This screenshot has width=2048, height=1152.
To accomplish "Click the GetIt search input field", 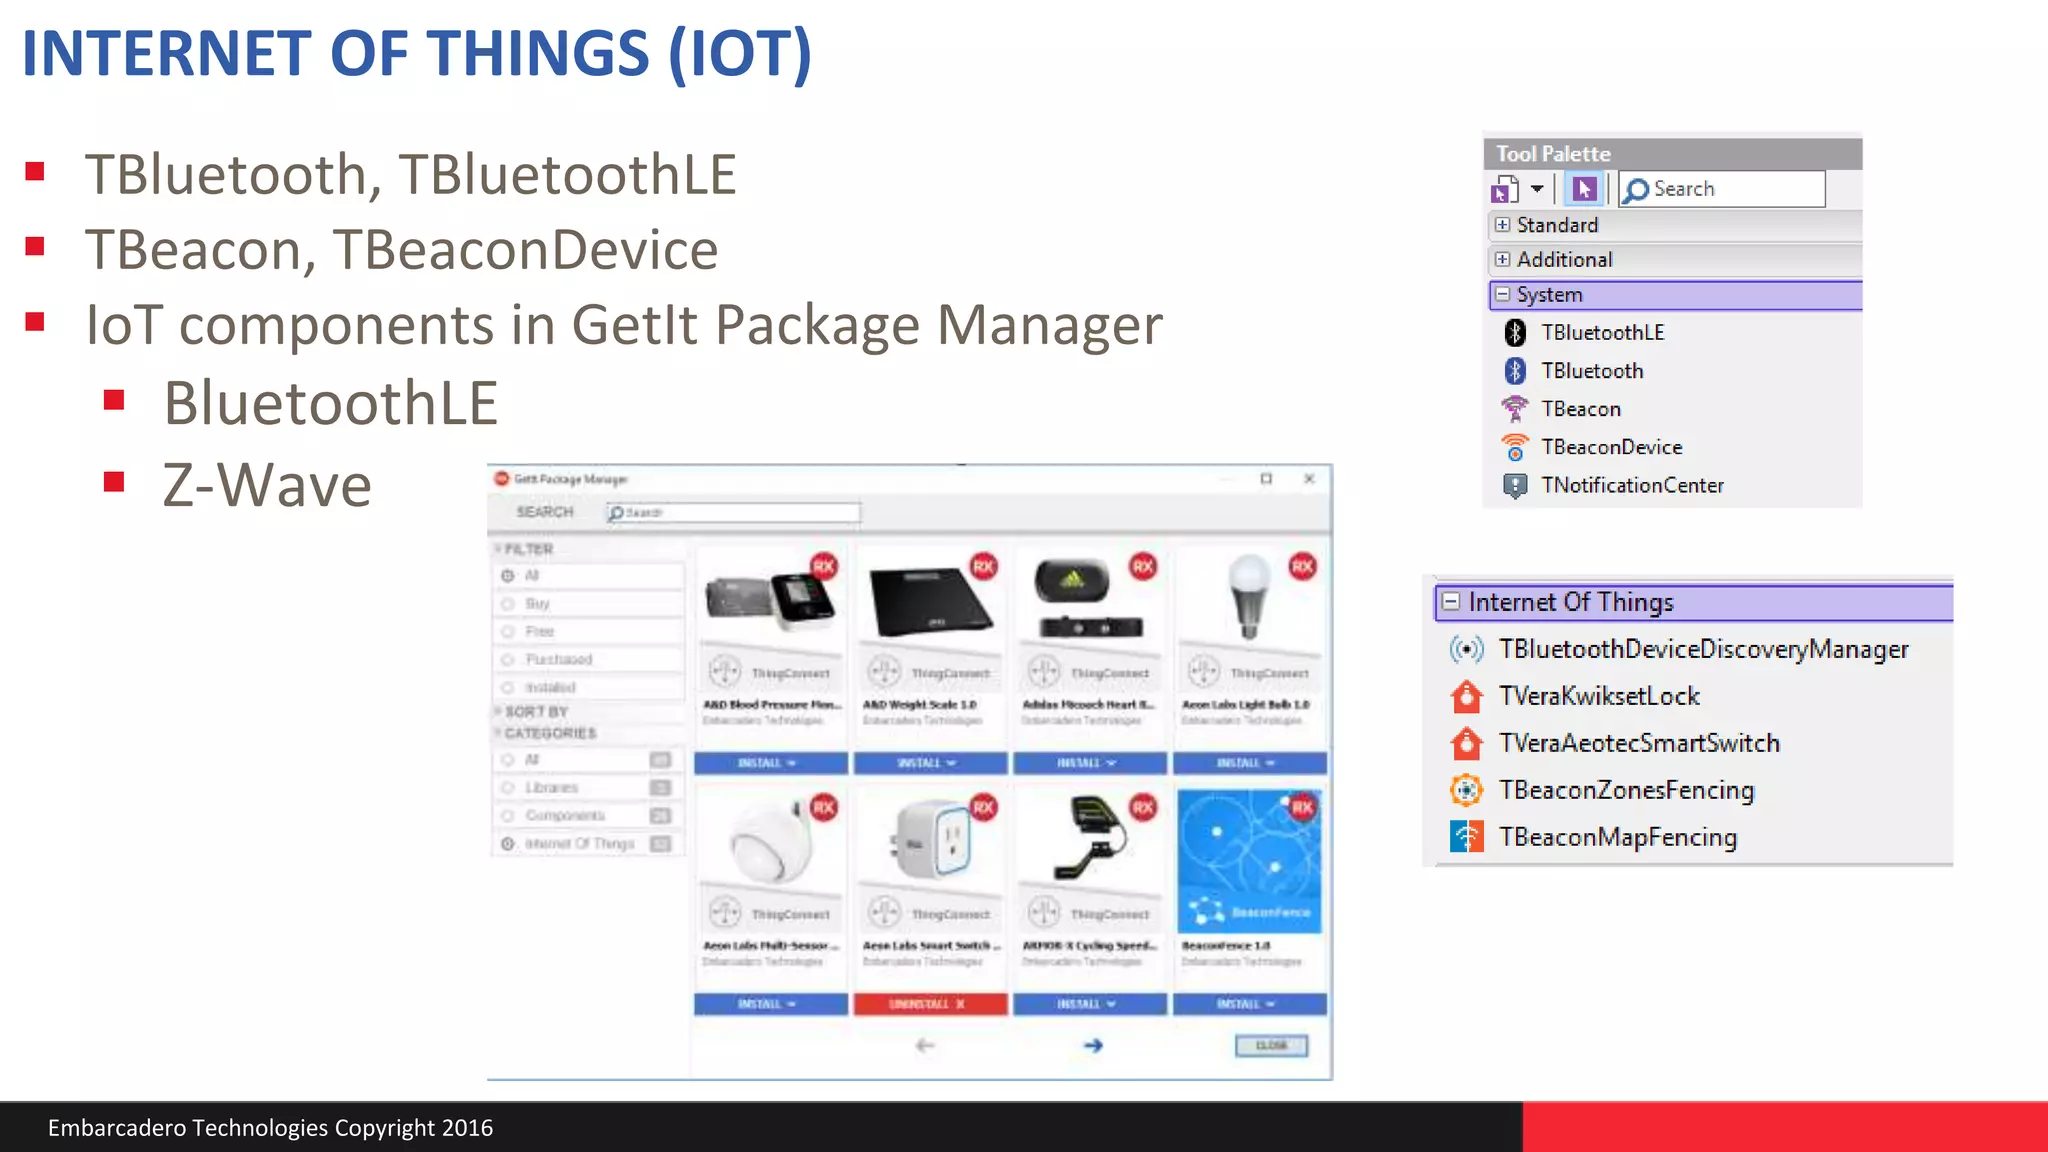I will [734, 512].
